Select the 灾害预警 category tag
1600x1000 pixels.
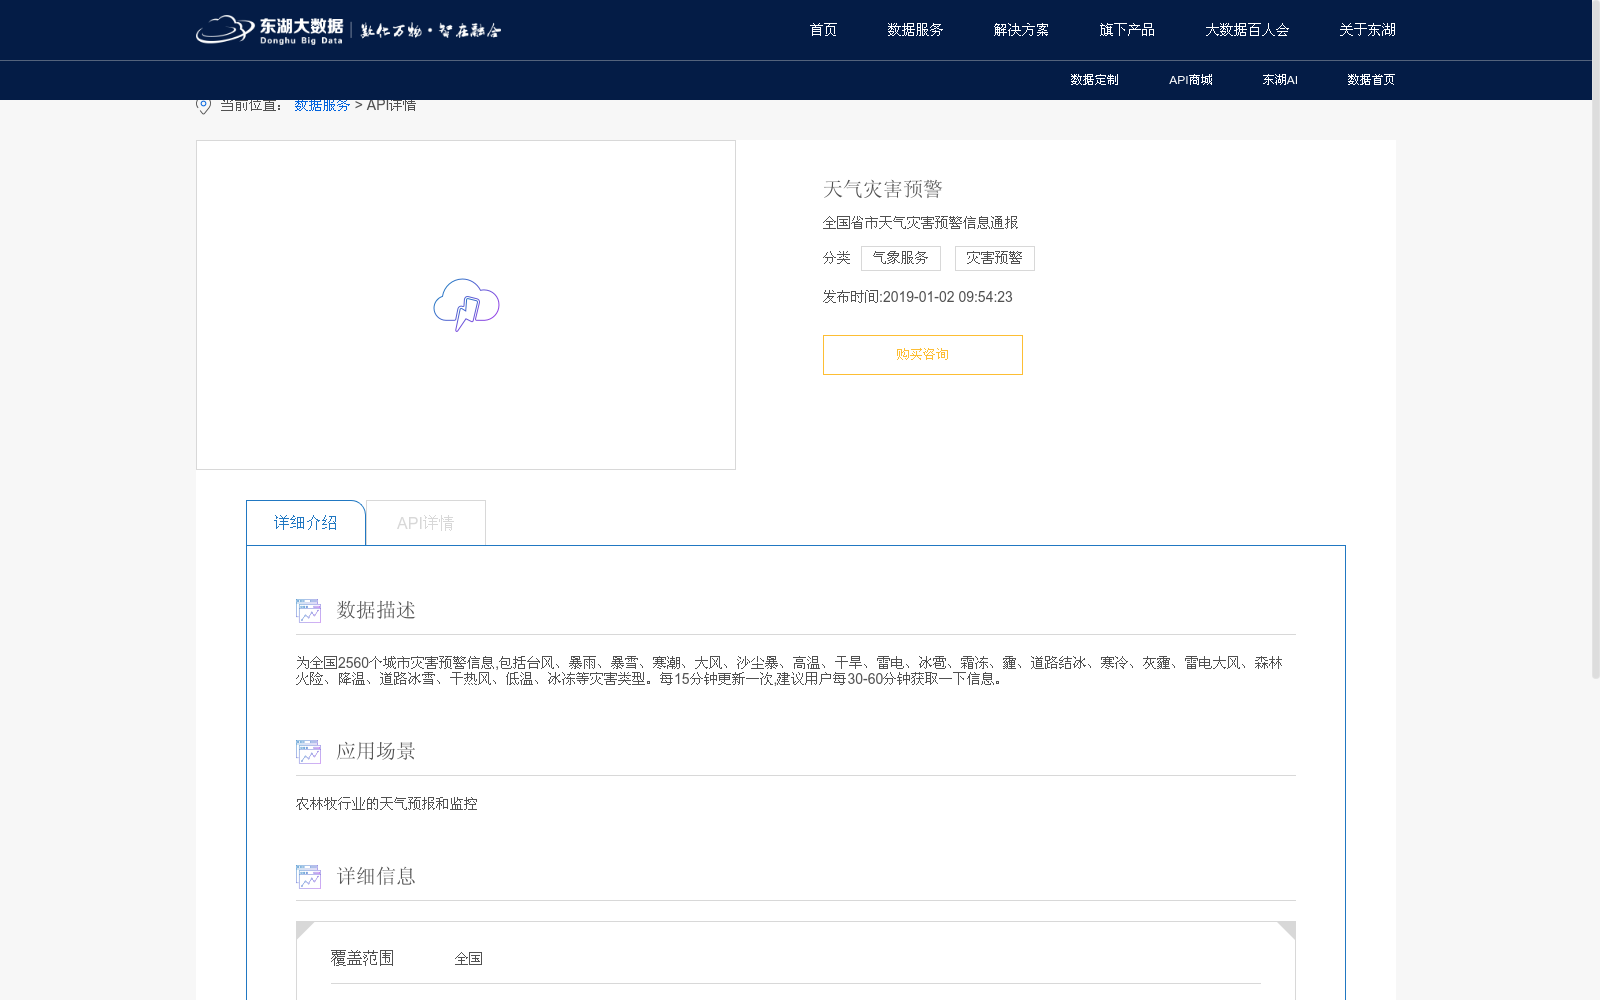pyautogui.click(x=995, y=258)
